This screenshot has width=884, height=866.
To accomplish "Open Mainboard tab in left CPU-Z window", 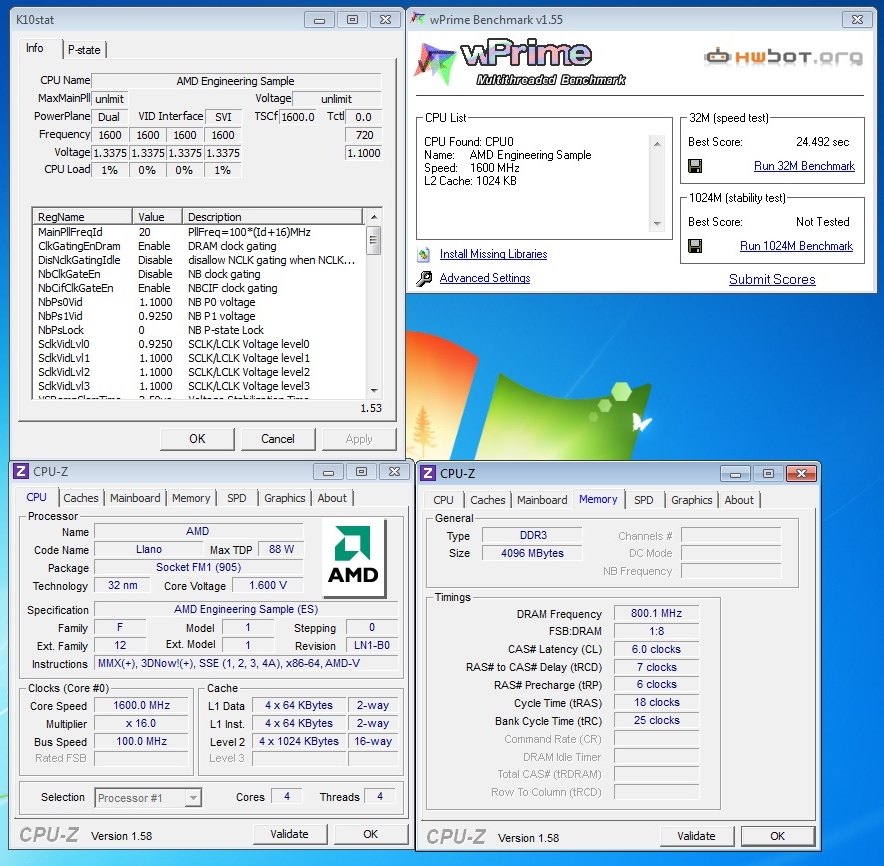I will pyautogui.click(x=135, y=498).
